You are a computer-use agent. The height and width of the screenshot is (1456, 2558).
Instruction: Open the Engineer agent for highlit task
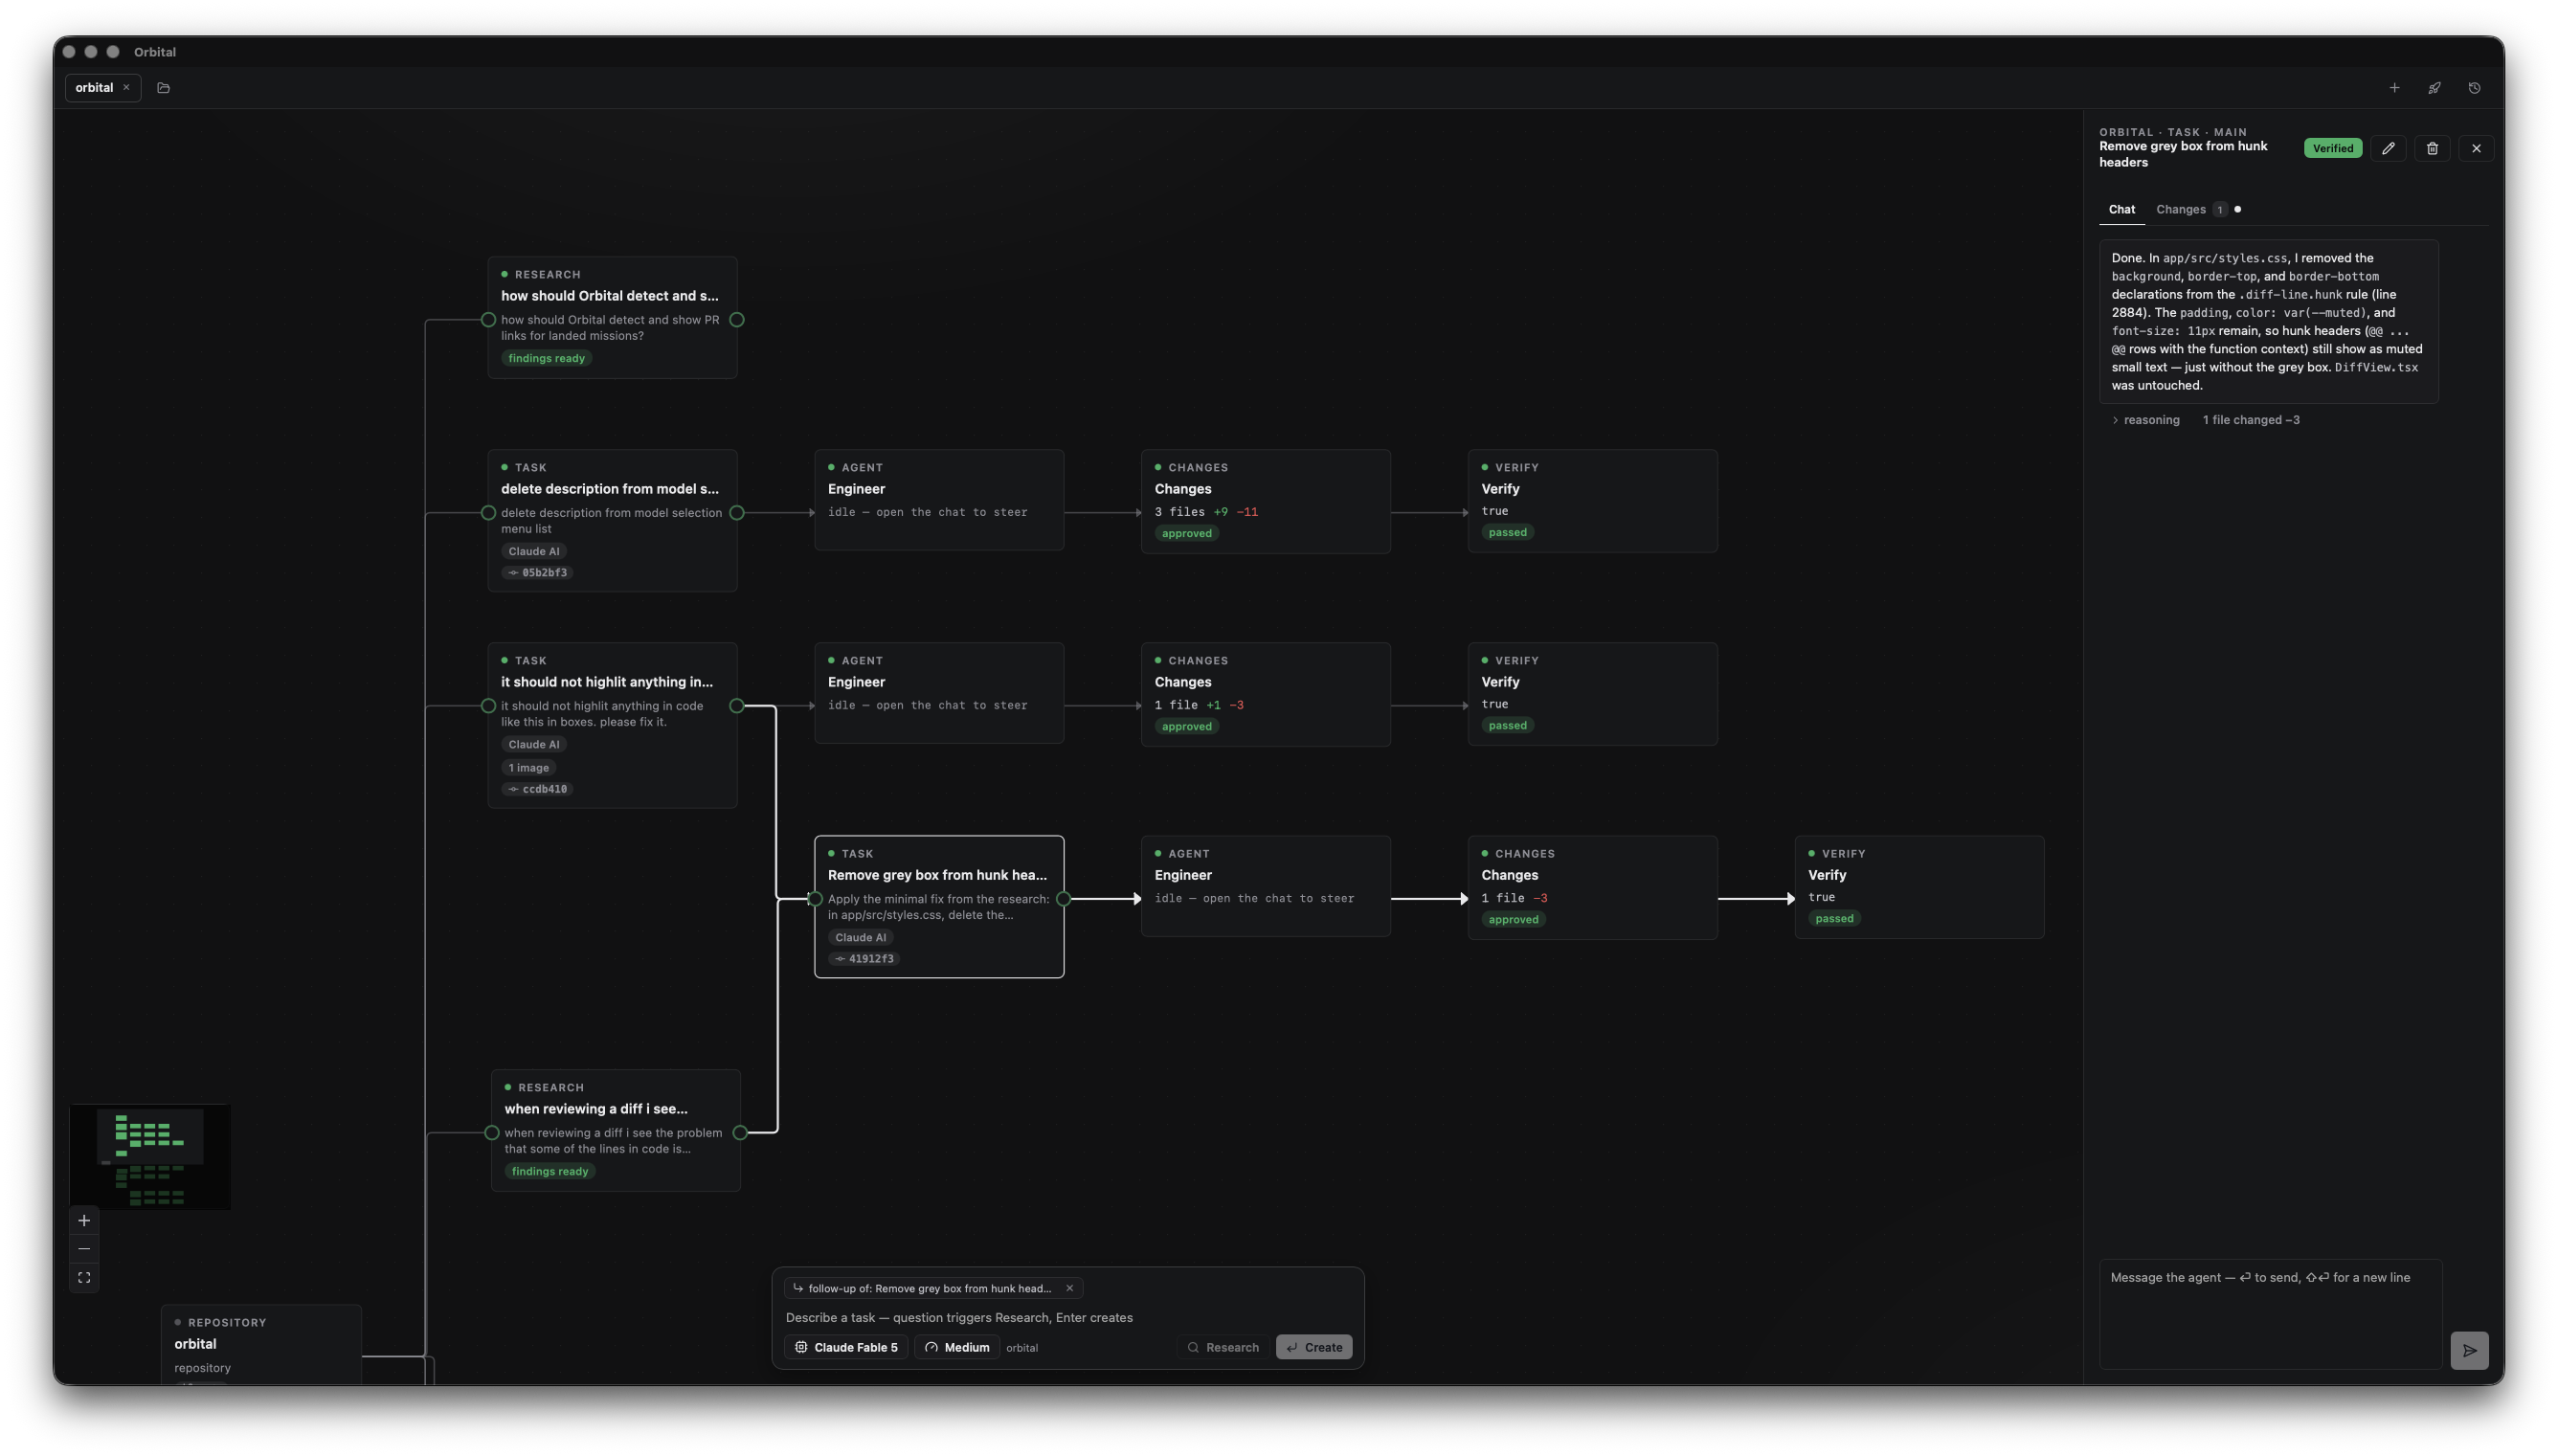pos(939,693)
